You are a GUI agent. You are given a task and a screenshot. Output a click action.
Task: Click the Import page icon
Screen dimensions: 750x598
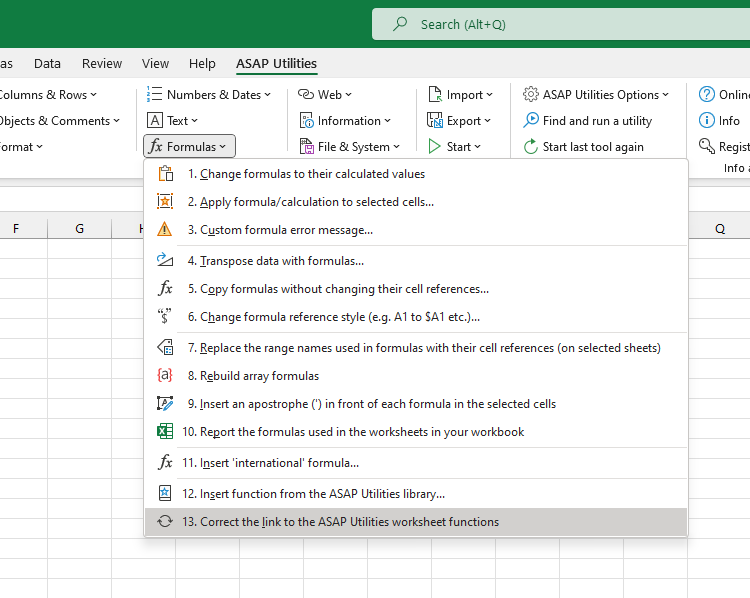(x=435, y=94)
